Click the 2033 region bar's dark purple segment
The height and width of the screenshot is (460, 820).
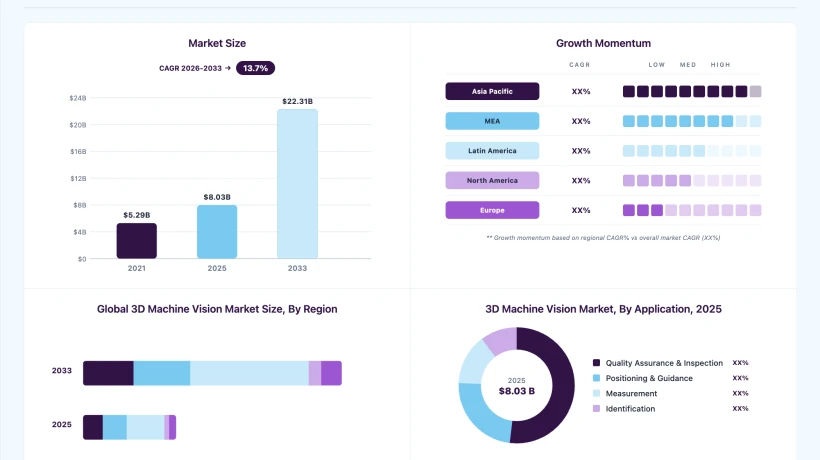tap(108, 373)
